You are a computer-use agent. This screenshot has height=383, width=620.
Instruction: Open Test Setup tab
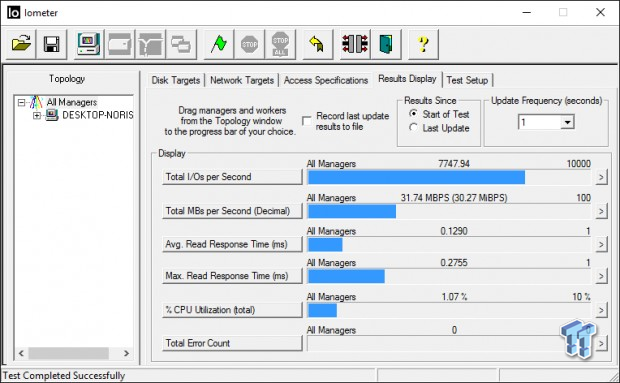467,80
